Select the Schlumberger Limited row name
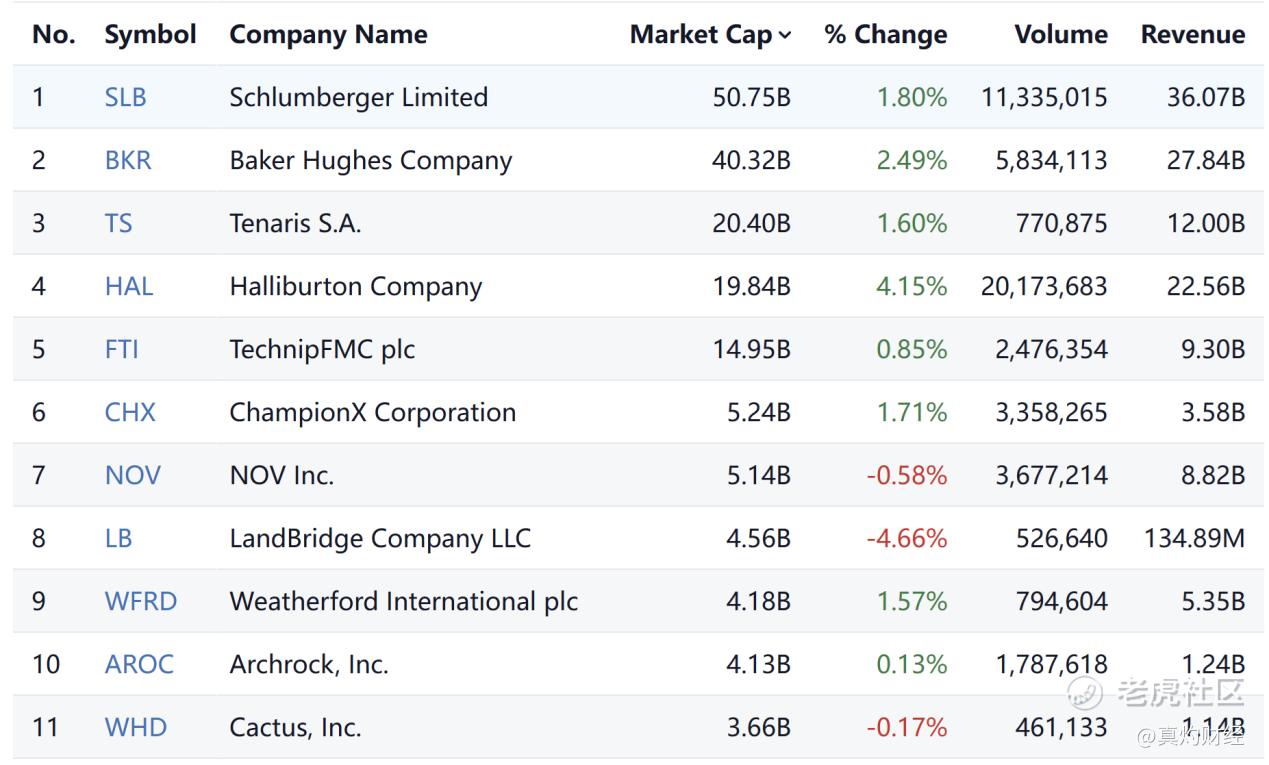The image size is (1269, 765). coord(358,97)
